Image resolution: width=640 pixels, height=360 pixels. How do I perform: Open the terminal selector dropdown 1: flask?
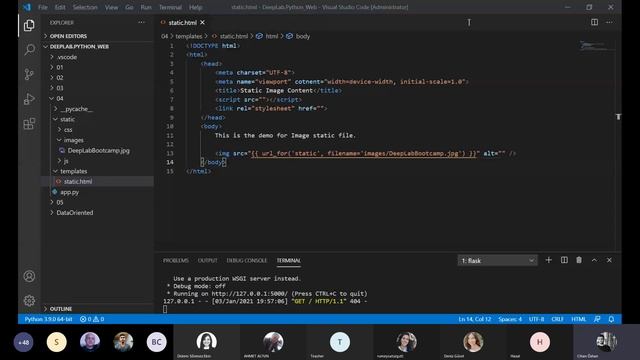498,260
